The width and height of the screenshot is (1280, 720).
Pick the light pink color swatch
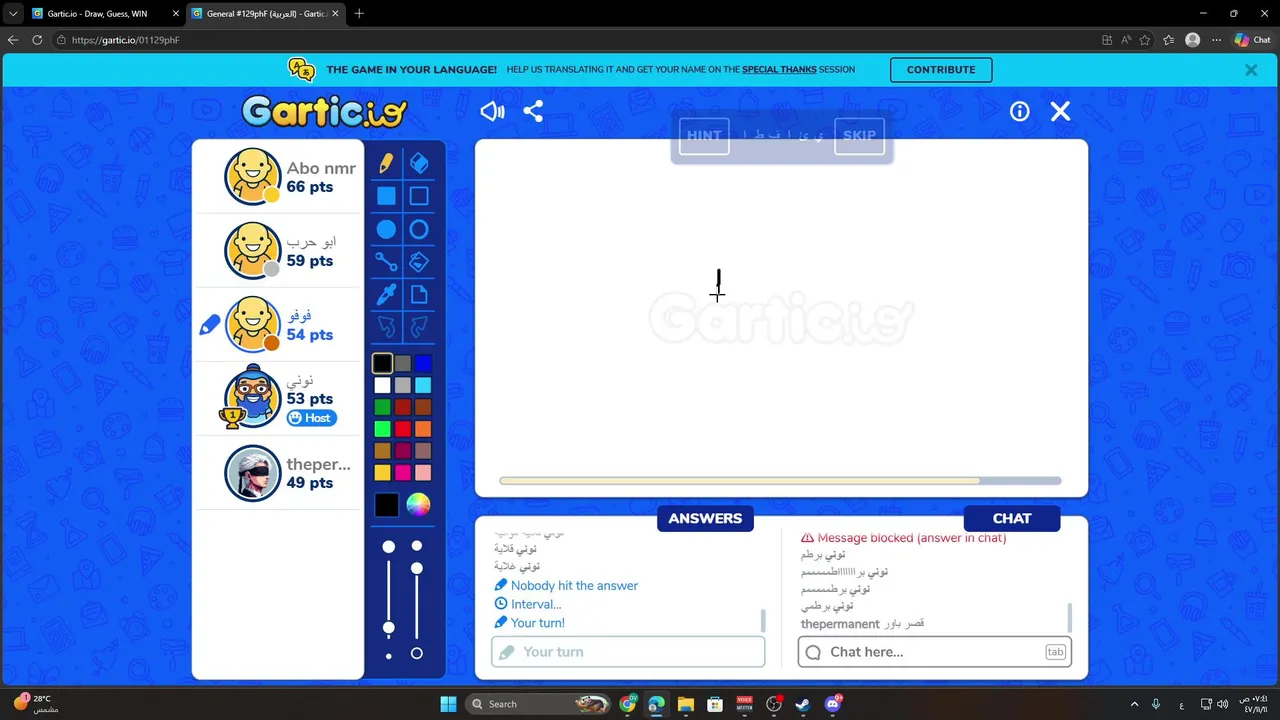pyautogui.click(x=423, y=472)
